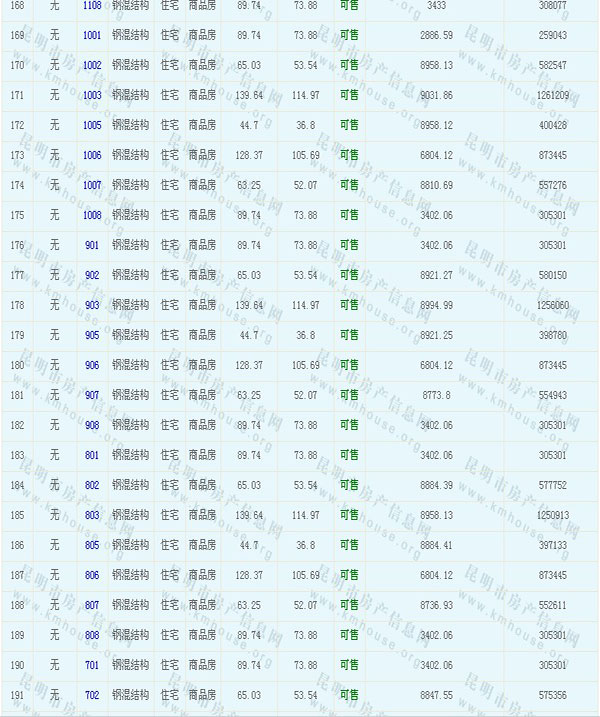The image size is (600, 717).
Task: Click room number 1001 link
Action: (x=92, y=36)
